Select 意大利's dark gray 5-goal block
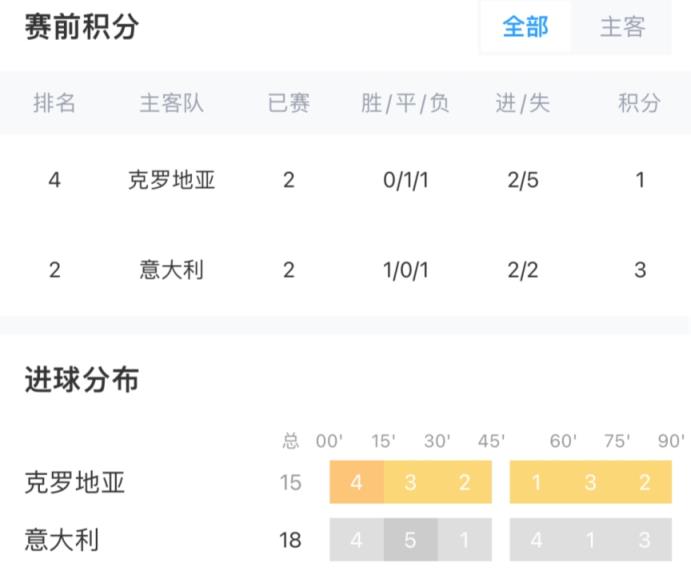Viewport: 691px width, 587px height. point(411,541)
